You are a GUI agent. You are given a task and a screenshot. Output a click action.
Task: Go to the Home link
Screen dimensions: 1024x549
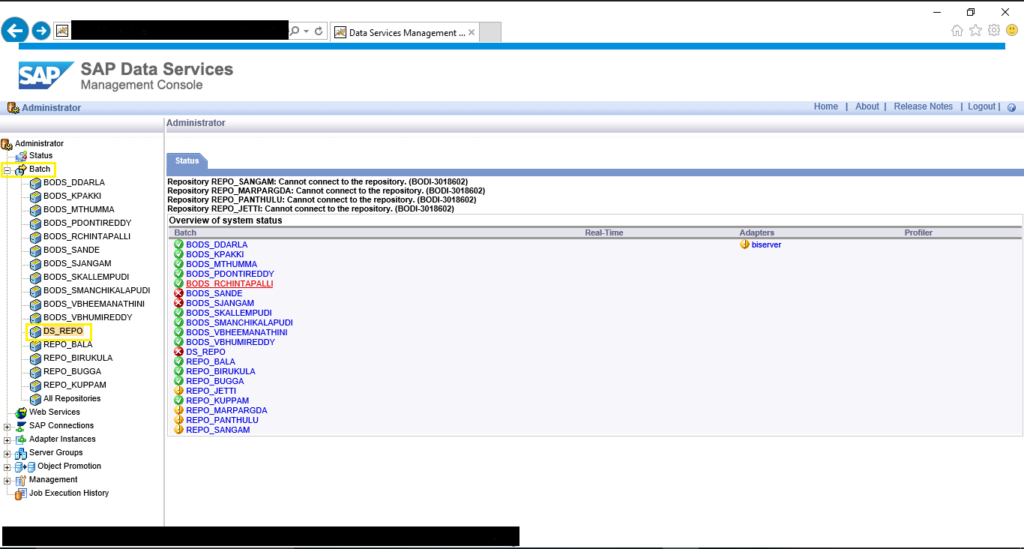(x=825, y=106)
